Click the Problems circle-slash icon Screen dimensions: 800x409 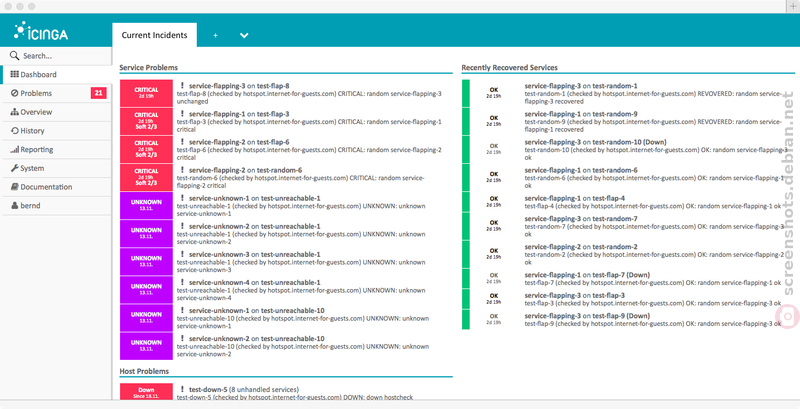[x=14, y=93]
